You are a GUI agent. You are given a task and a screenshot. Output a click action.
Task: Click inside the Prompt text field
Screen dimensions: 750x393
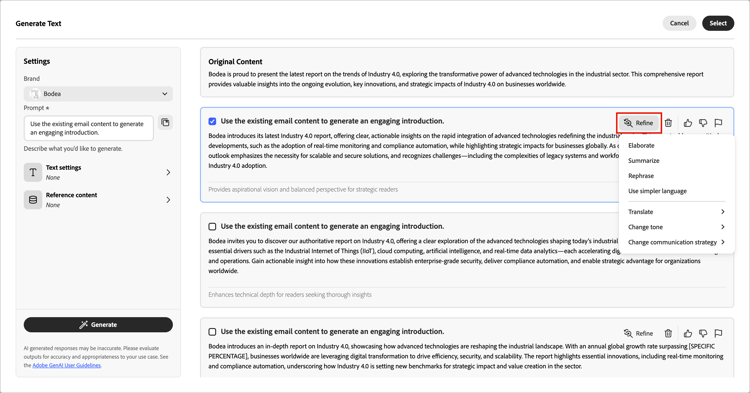coord(88,128)
